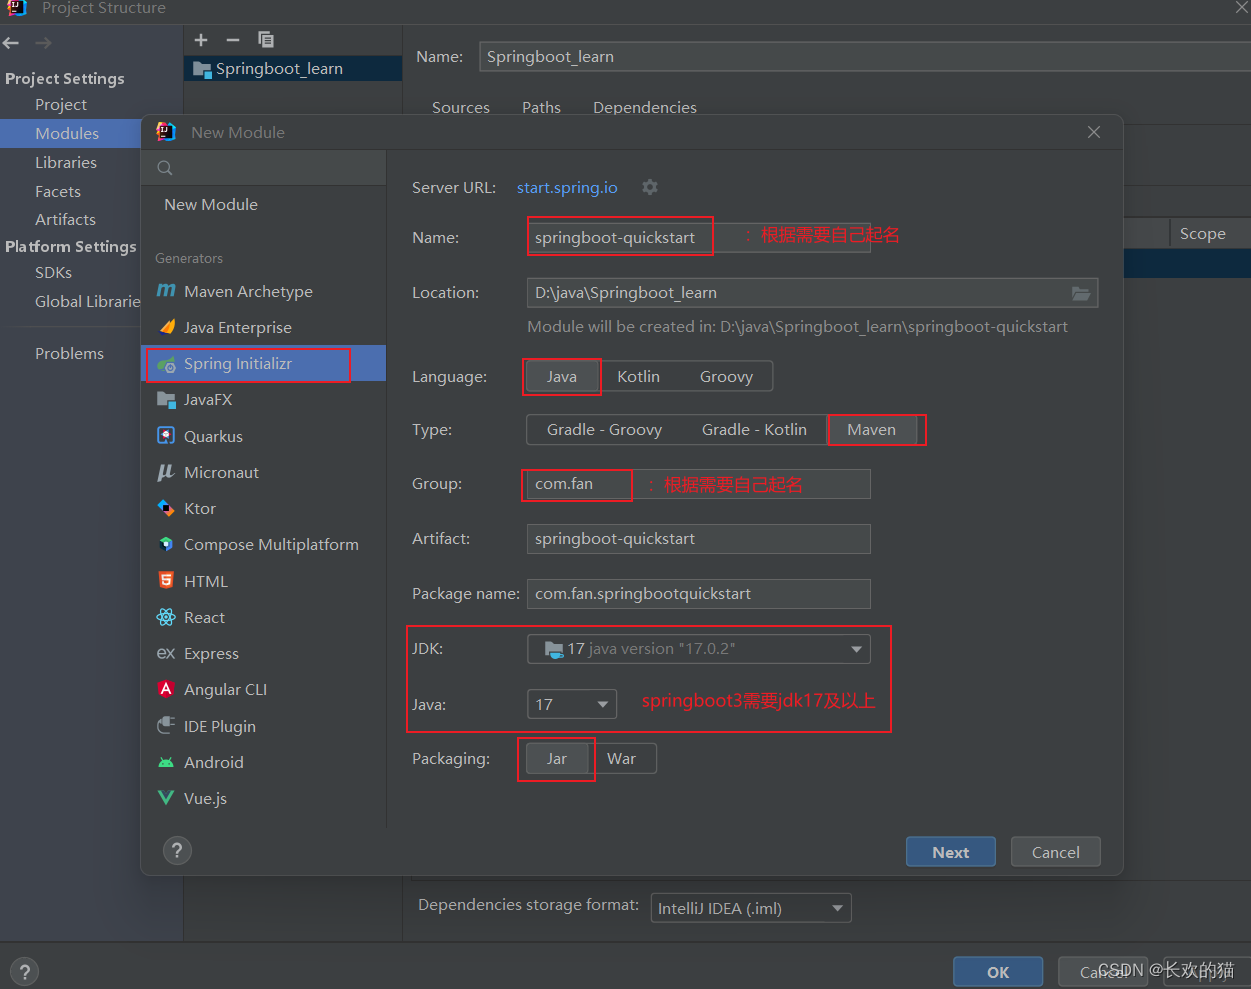1251x989 pixels.
Task: Select Groovy language option
Action: pyautogui.click(x=726, y=377)
